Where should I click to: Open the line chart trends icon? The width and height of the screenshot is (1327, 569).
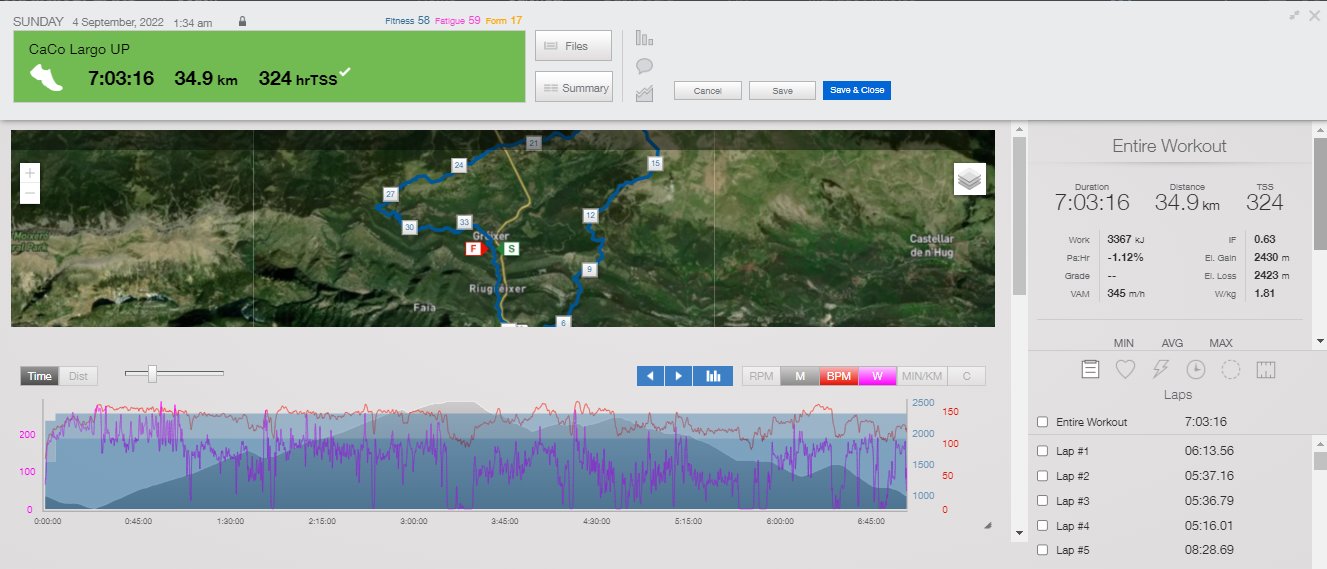point(644,93)
